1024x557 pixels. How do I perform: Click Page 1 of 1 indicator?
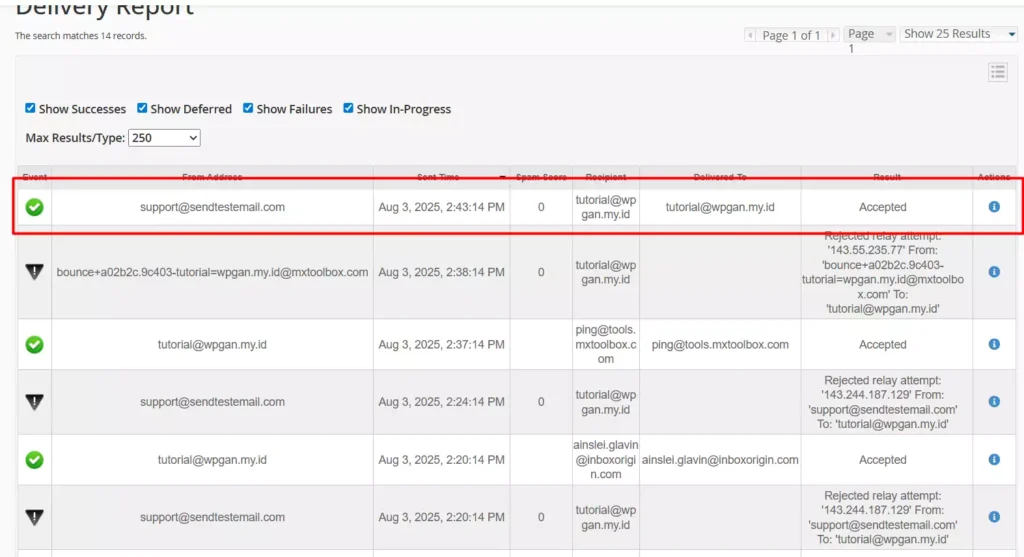tap(791, 35)
